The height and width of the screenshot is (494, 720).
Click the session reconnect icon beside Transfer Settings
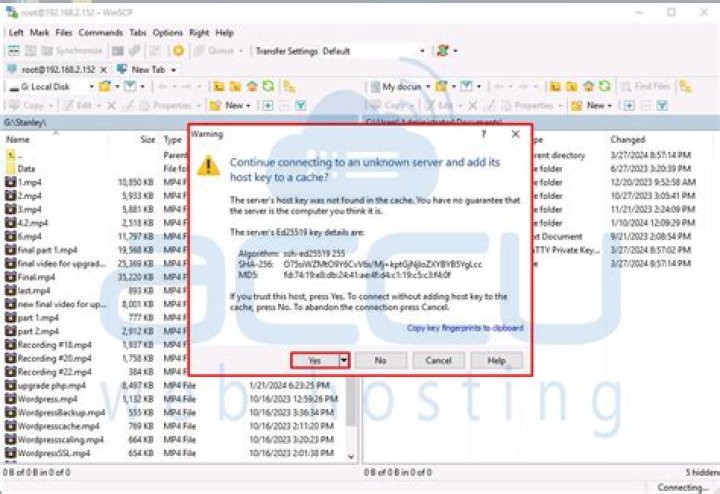(443, 51)
